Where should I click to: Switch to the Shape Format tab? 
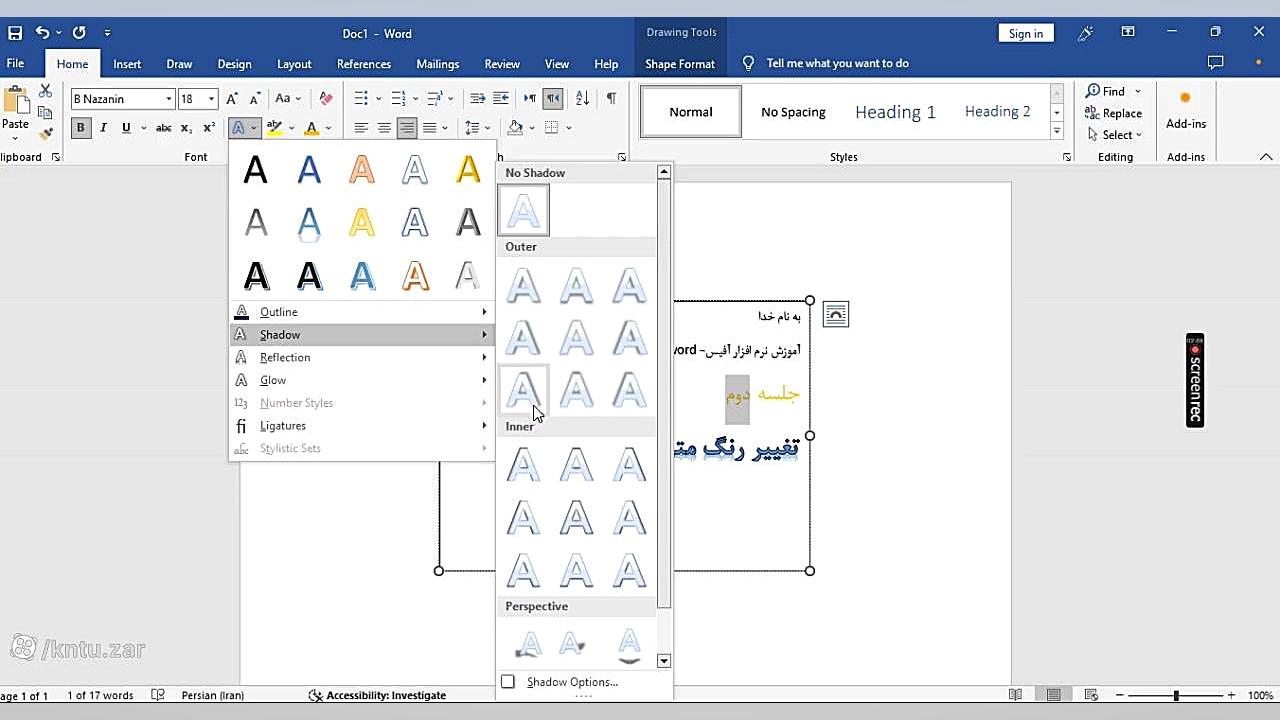point(680,63)
